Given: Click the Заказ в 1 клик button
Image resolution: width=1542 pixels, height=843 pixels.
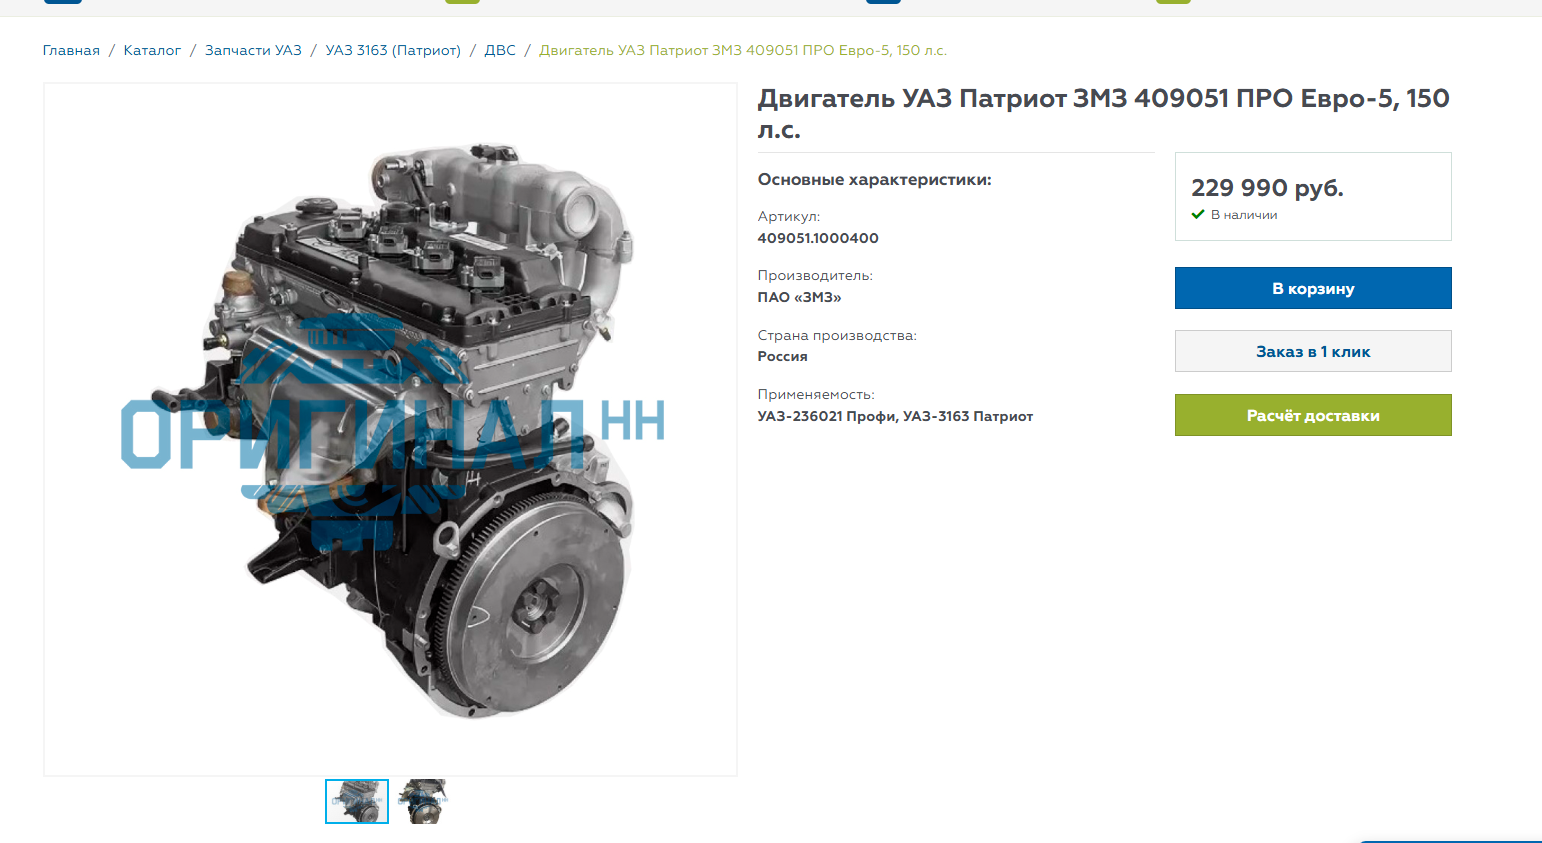Looking at the screenshot, I should click(1313, 351).
